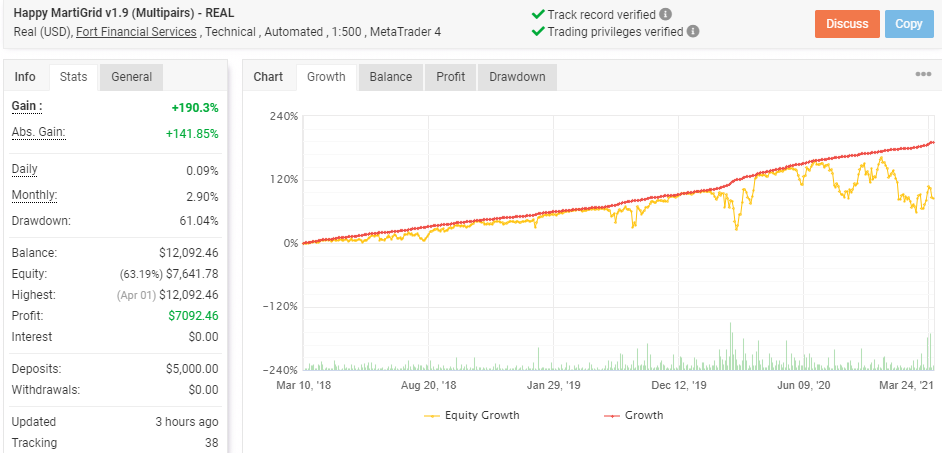Click the blue Copy button
Image resolution: width=942 pixels, height=453 pixels.
coord(909,24)
